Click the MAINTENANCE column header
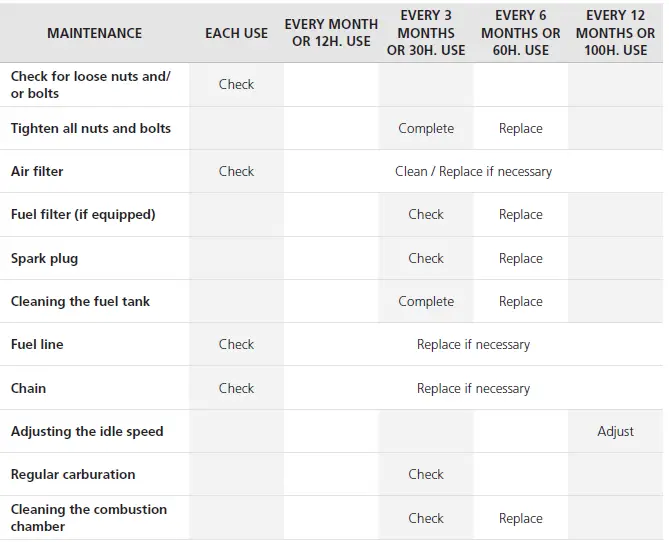 [x=94, y=33]
